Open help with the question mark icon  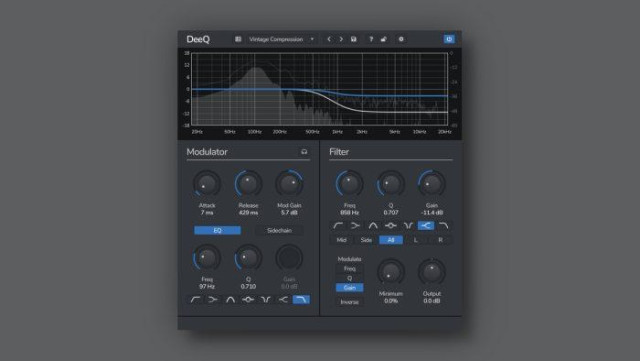pyautogui.click(x=371, y=39)
